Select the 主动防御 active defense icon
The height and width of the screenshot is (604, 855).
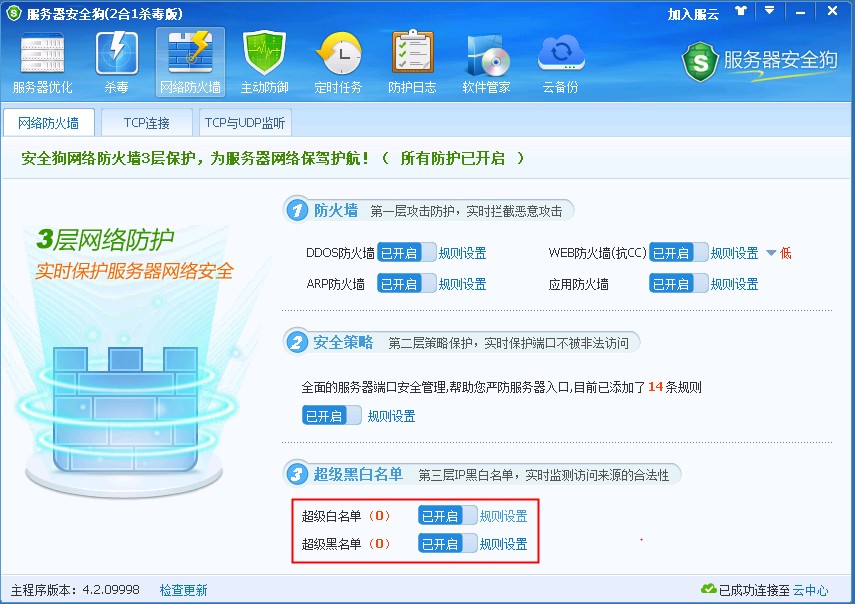pos(264,63)
